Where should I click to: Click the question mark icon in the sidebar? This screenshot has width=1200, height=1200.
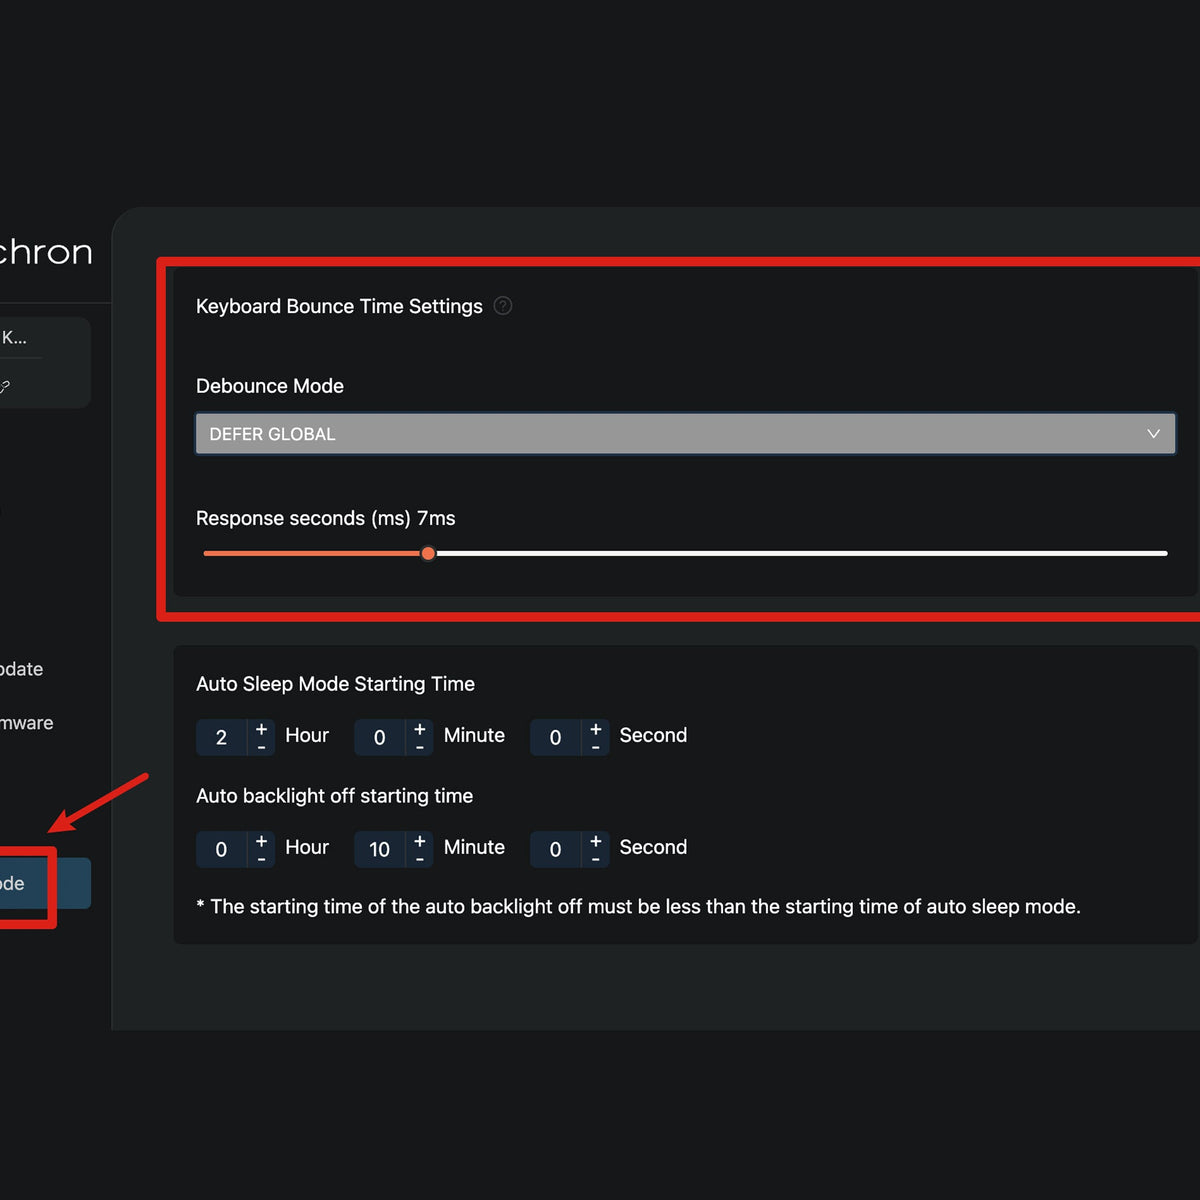click(7, 386)
